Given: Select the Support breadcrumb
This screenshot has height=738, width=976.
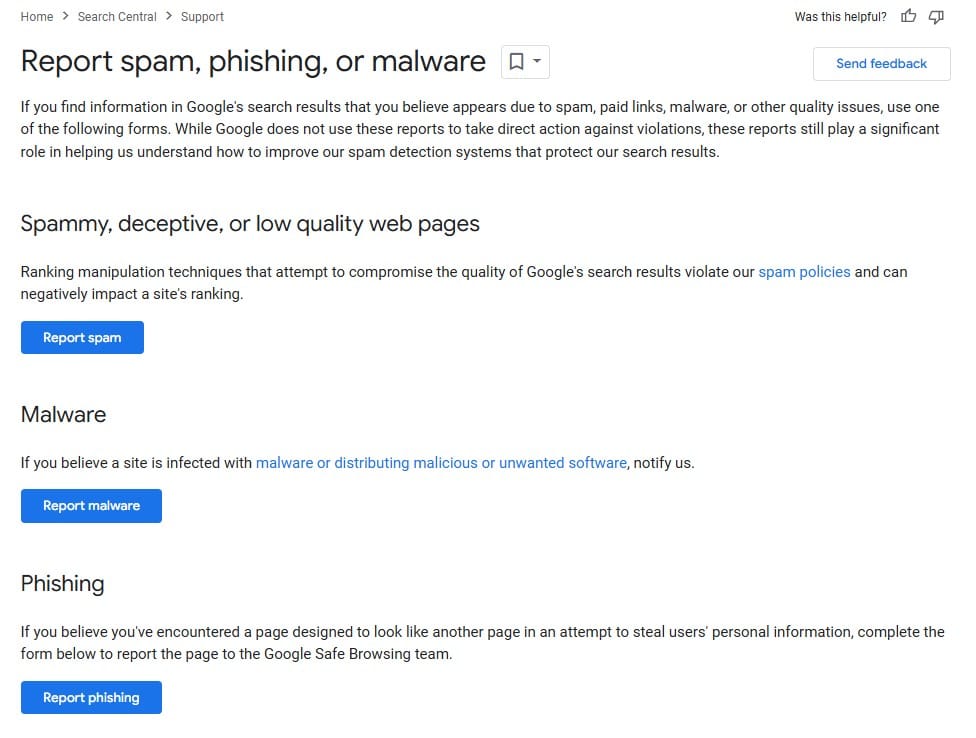Looking at the screenshot, I should (x=202, y=17).
